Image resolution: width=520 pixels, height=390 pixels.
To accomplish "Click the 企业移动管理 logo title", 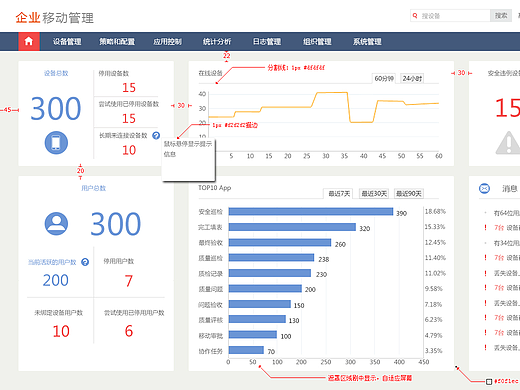I will pos(55,18).
